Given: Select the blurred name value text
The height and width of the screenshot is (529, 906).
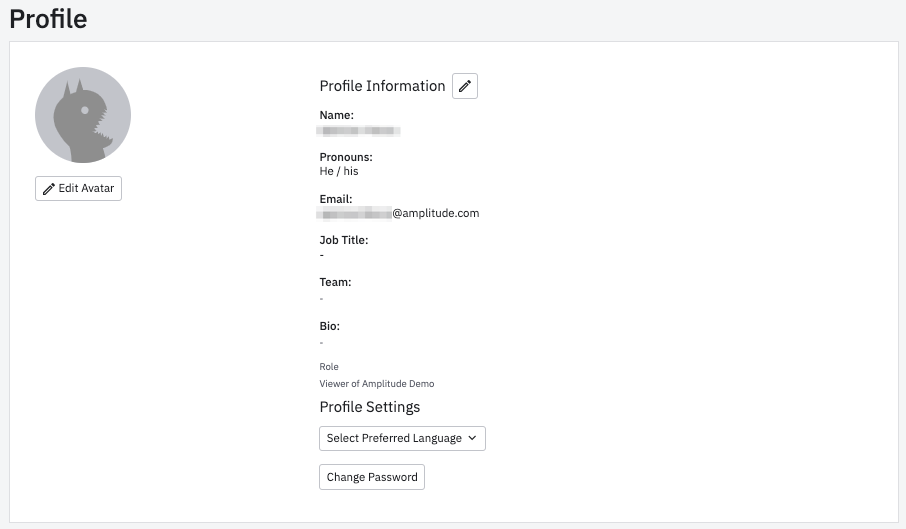Looking at the screenshot, I should tap(359, 130).
